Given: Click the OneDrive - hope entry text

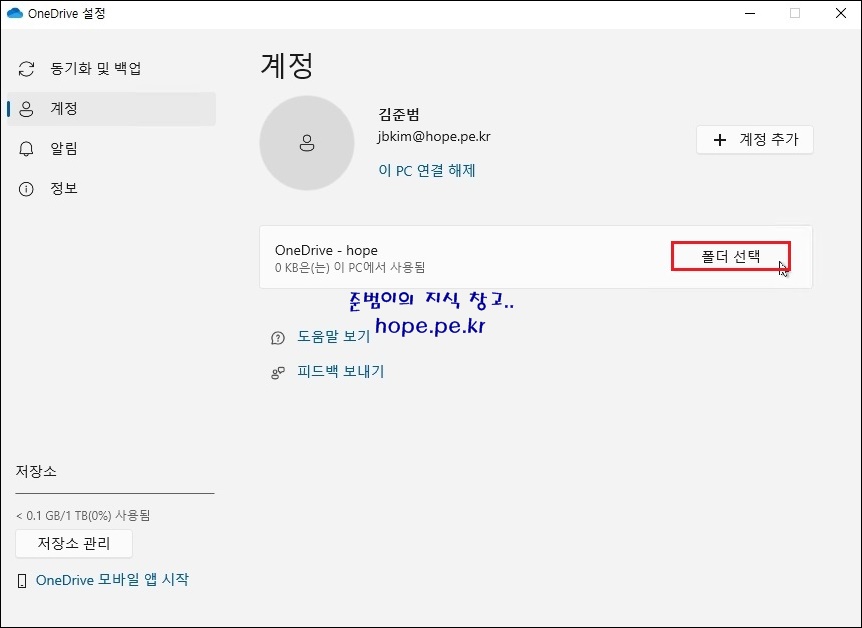Looking at the screenshot, I should (326, 250).
